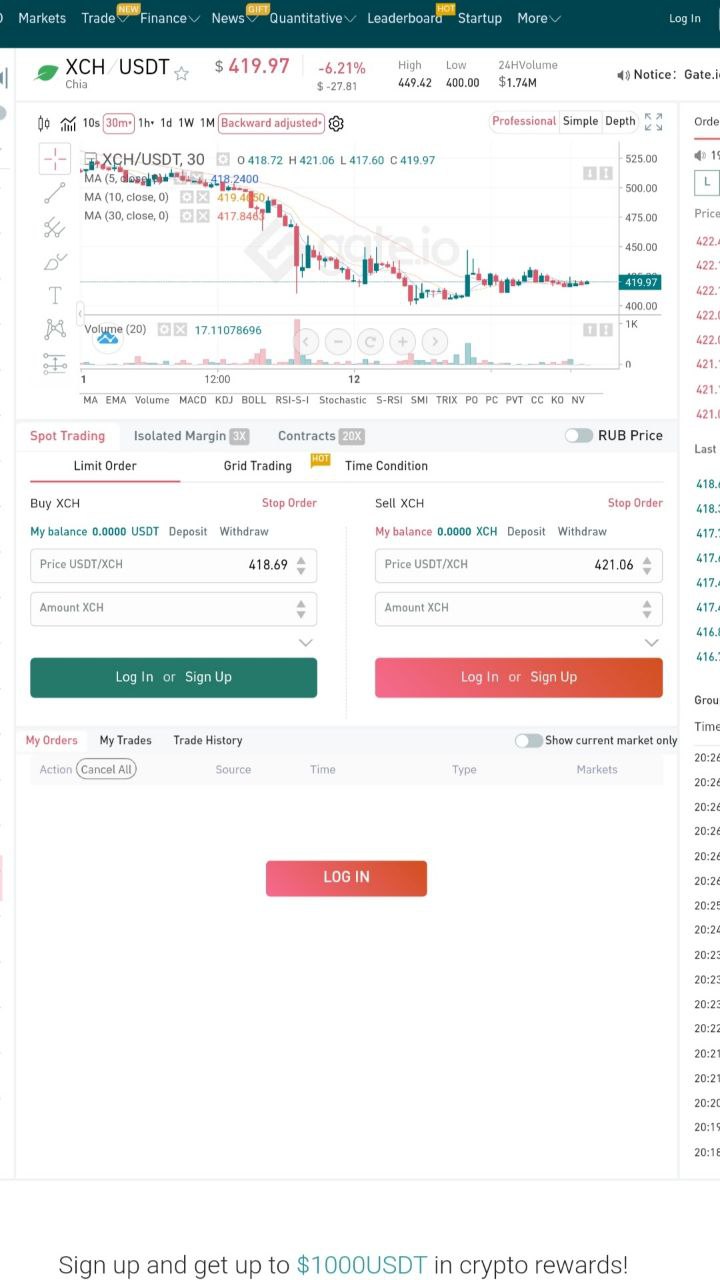Viewport: 720px width, 1280px height.
Task: Select 1W chart interval
Action: (x=186, y=123)
